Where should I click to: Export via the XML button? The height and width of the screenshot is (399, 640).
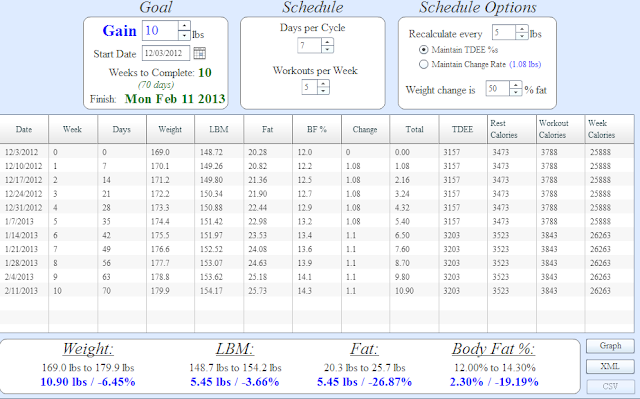click(x=610, y=366)
